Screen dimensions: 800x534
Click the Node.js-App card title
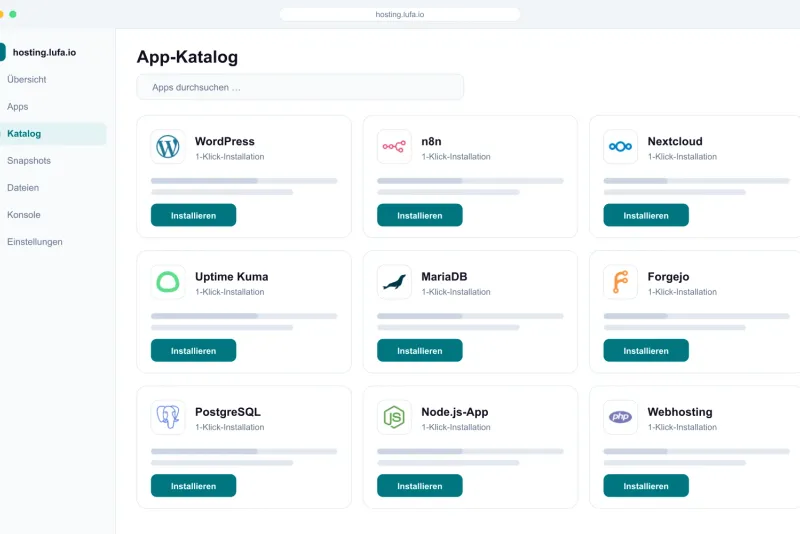coord(455,412)
